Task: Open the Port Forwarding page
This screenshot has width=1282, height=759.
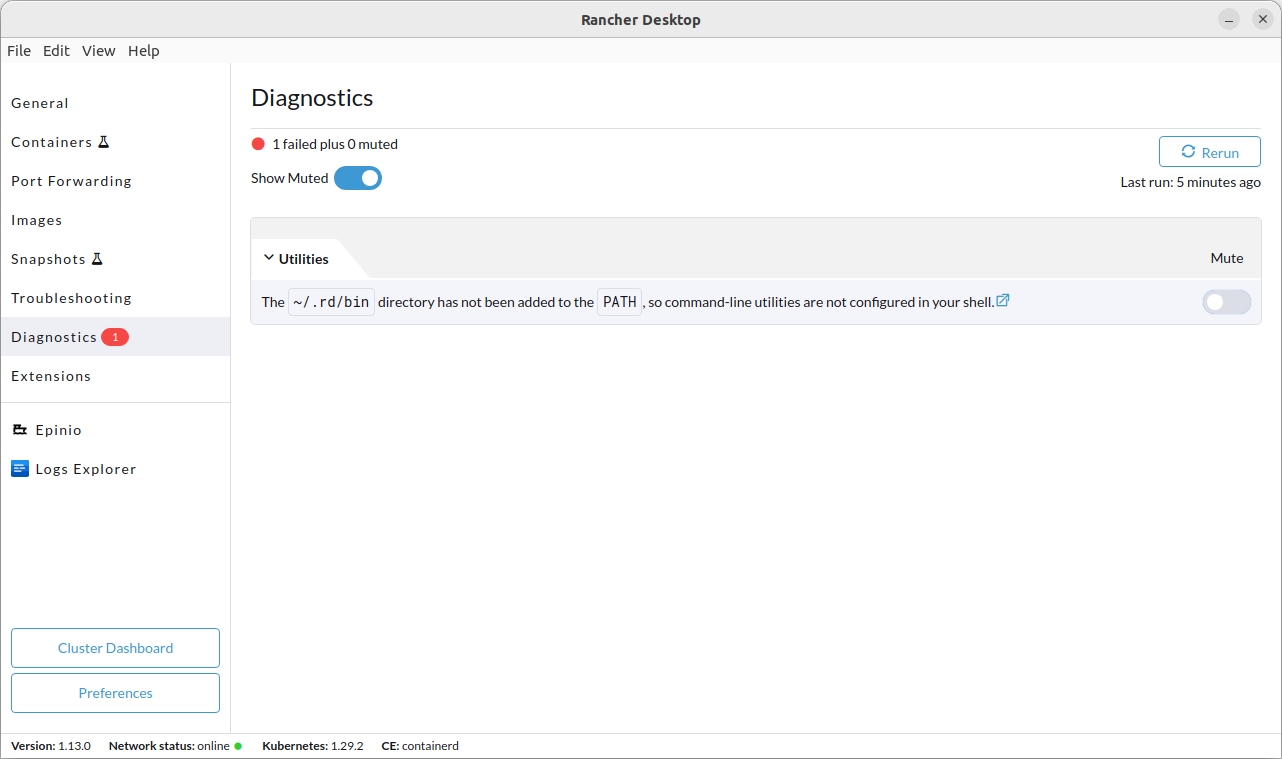Action: [x=115, y=181]
